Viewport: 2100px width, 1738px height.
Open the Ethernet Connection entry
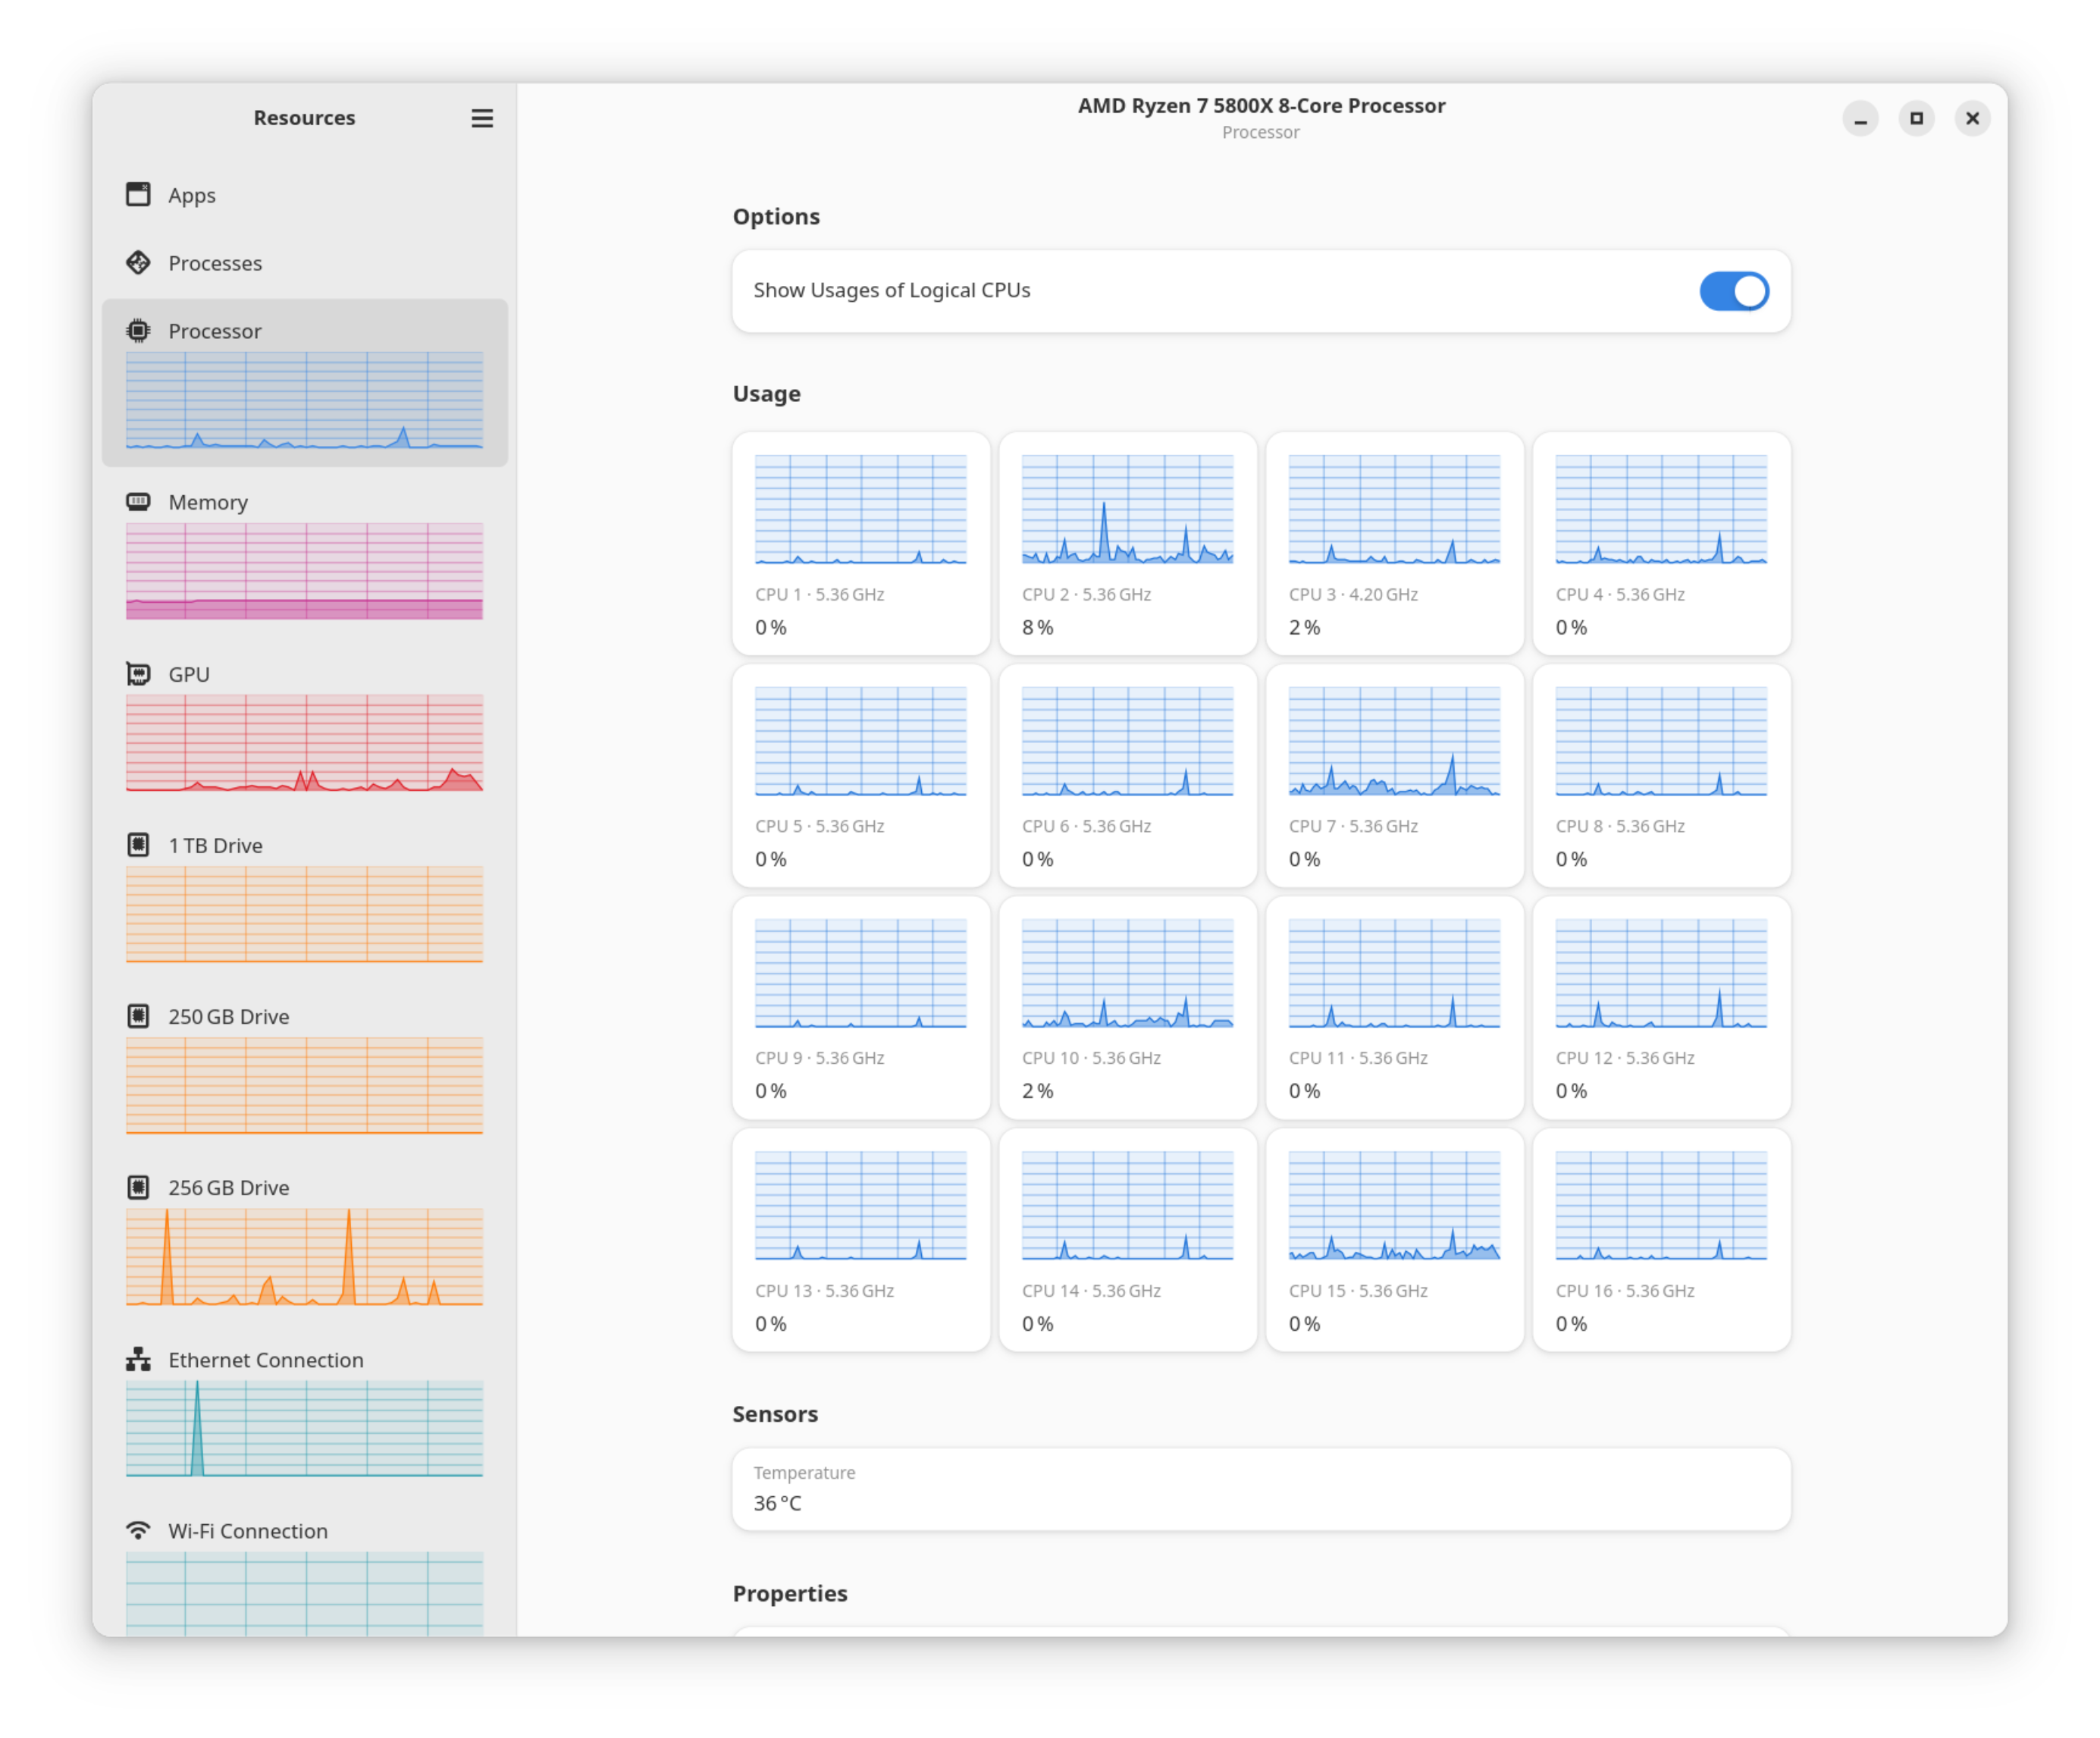coord(304,1412)
